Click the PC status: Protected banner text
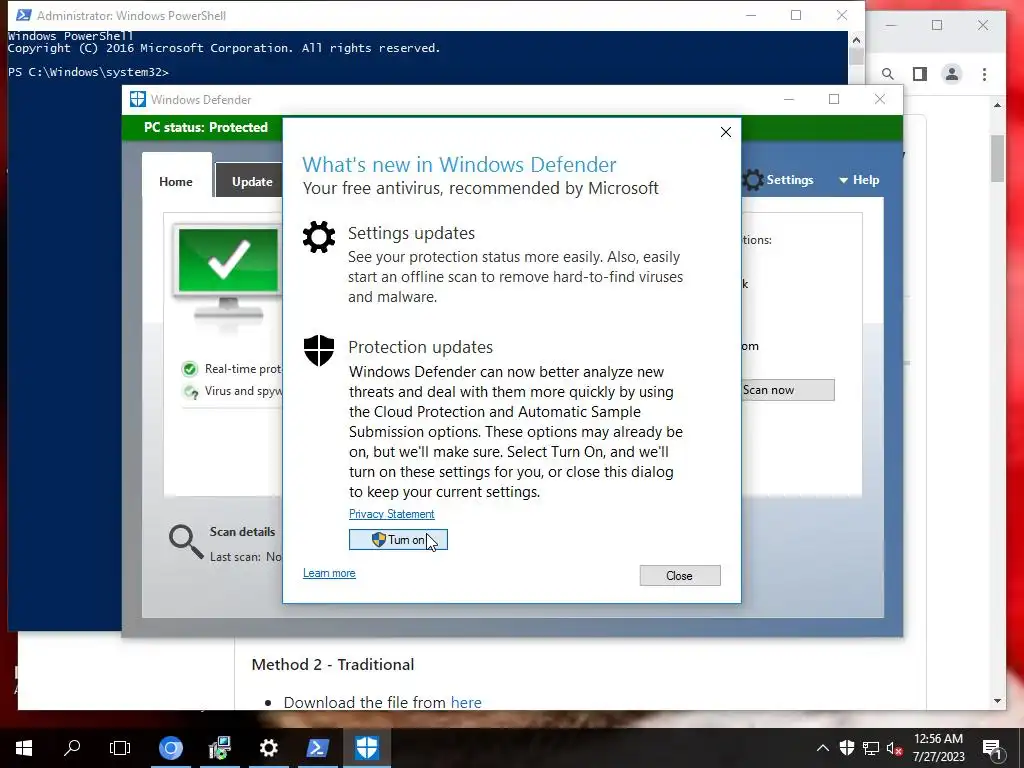This screenshot has height=768, width=1024. click(206, 127)
